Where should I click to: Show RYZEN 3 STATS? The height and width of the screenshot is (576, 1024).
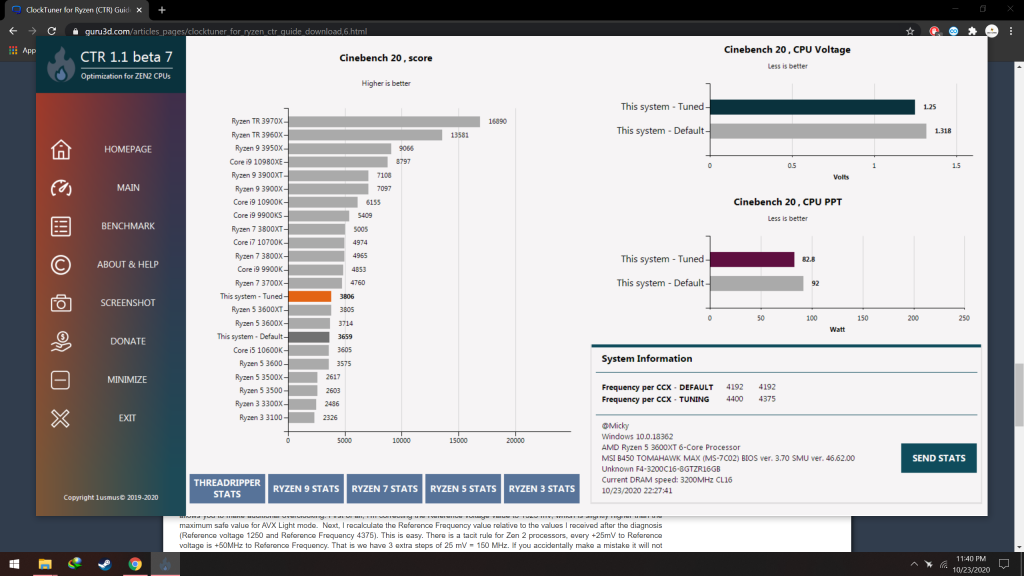(541, 488)
